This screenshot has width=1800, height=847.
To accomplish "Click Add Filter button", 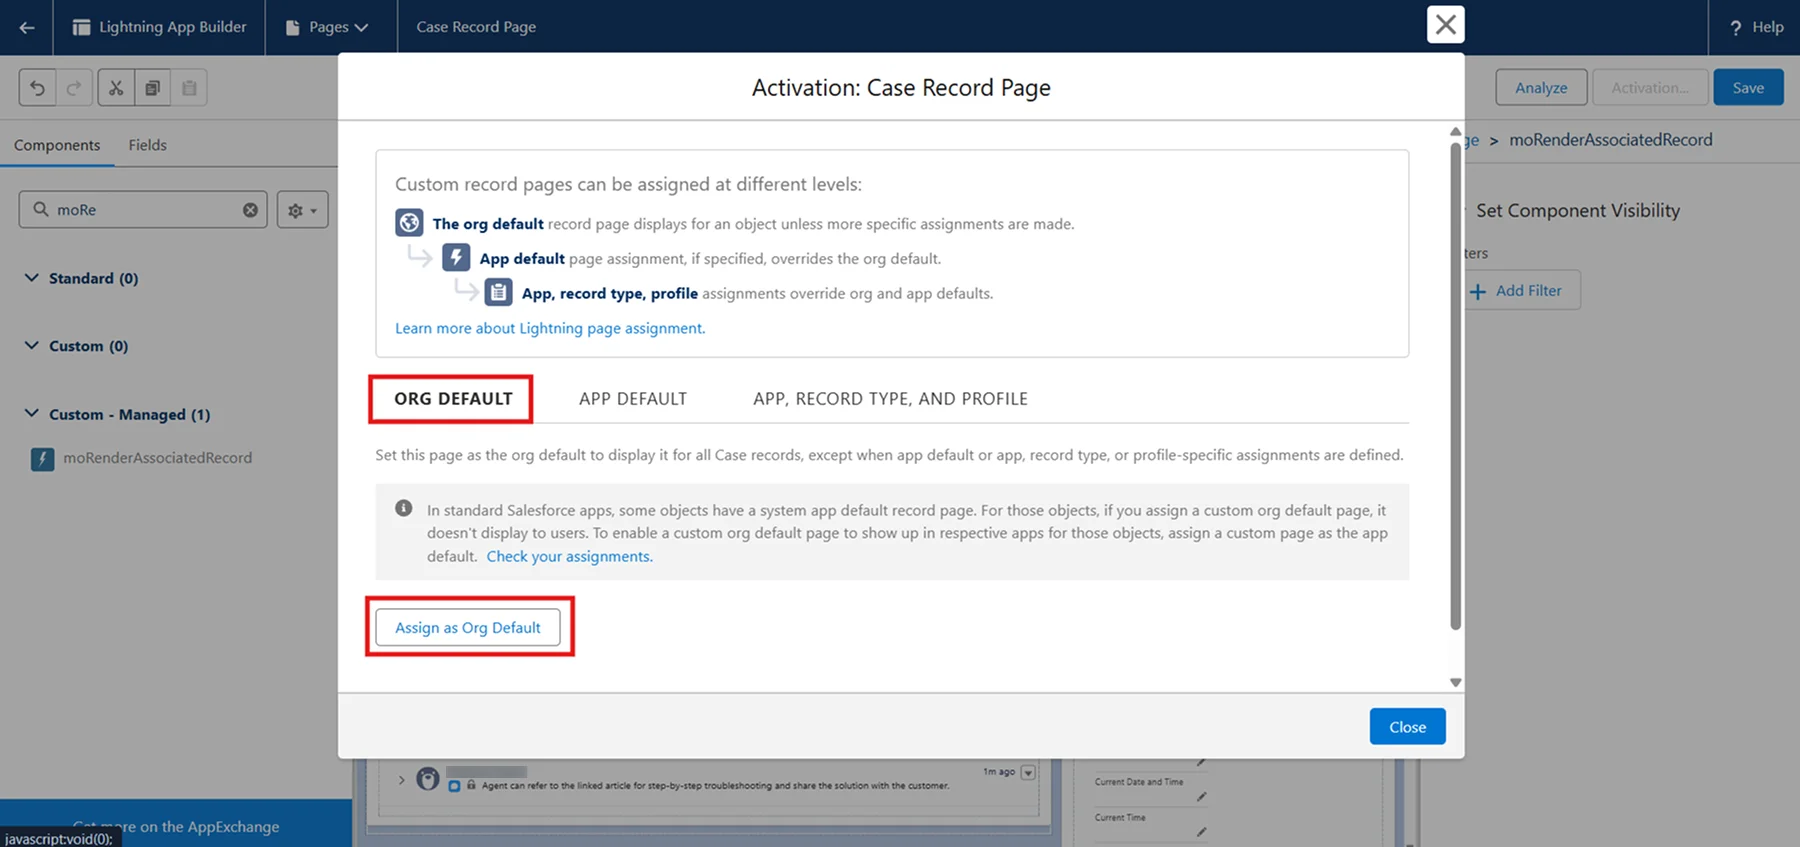I will [x=1518, y=291].
